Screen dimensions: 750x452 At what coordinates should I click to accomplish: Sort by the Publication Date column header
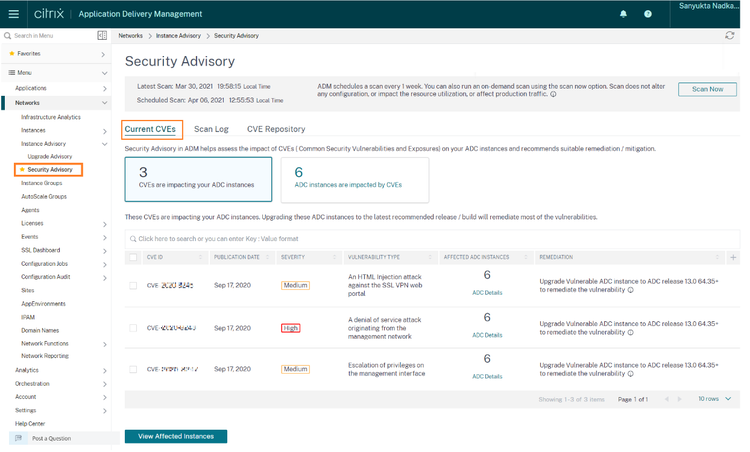coord(241,257)
